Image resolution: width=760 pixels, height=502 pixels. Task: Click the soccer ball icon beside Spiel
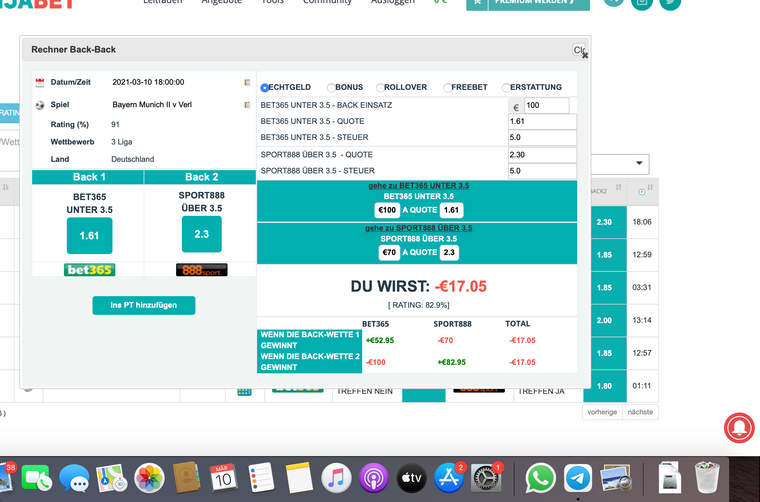coord(40,105)
